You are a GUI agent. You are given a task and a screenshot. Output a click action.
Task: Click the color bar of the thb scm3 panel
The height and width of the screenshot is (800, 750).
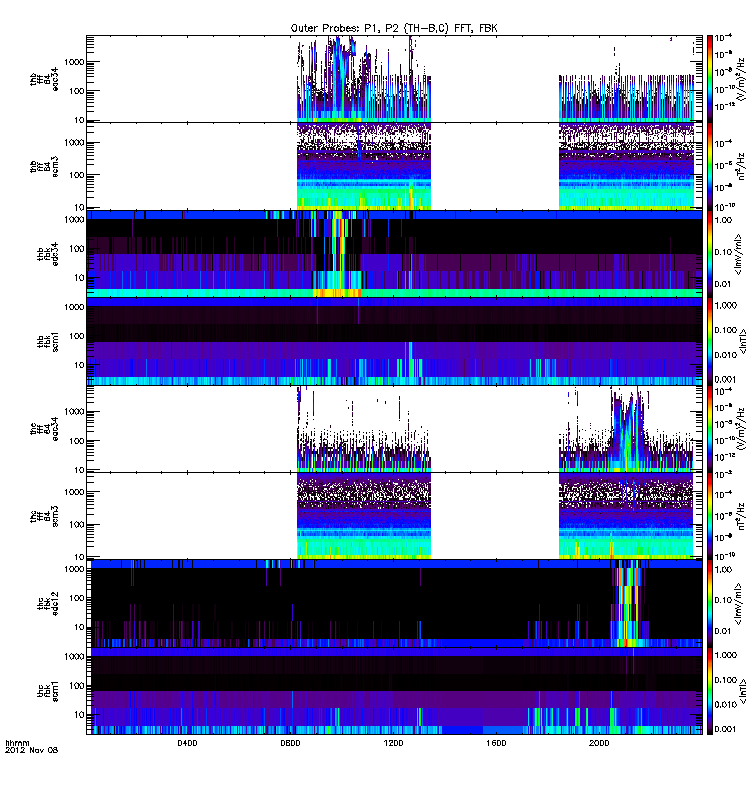pyautogui.click(x=710, y=166)
